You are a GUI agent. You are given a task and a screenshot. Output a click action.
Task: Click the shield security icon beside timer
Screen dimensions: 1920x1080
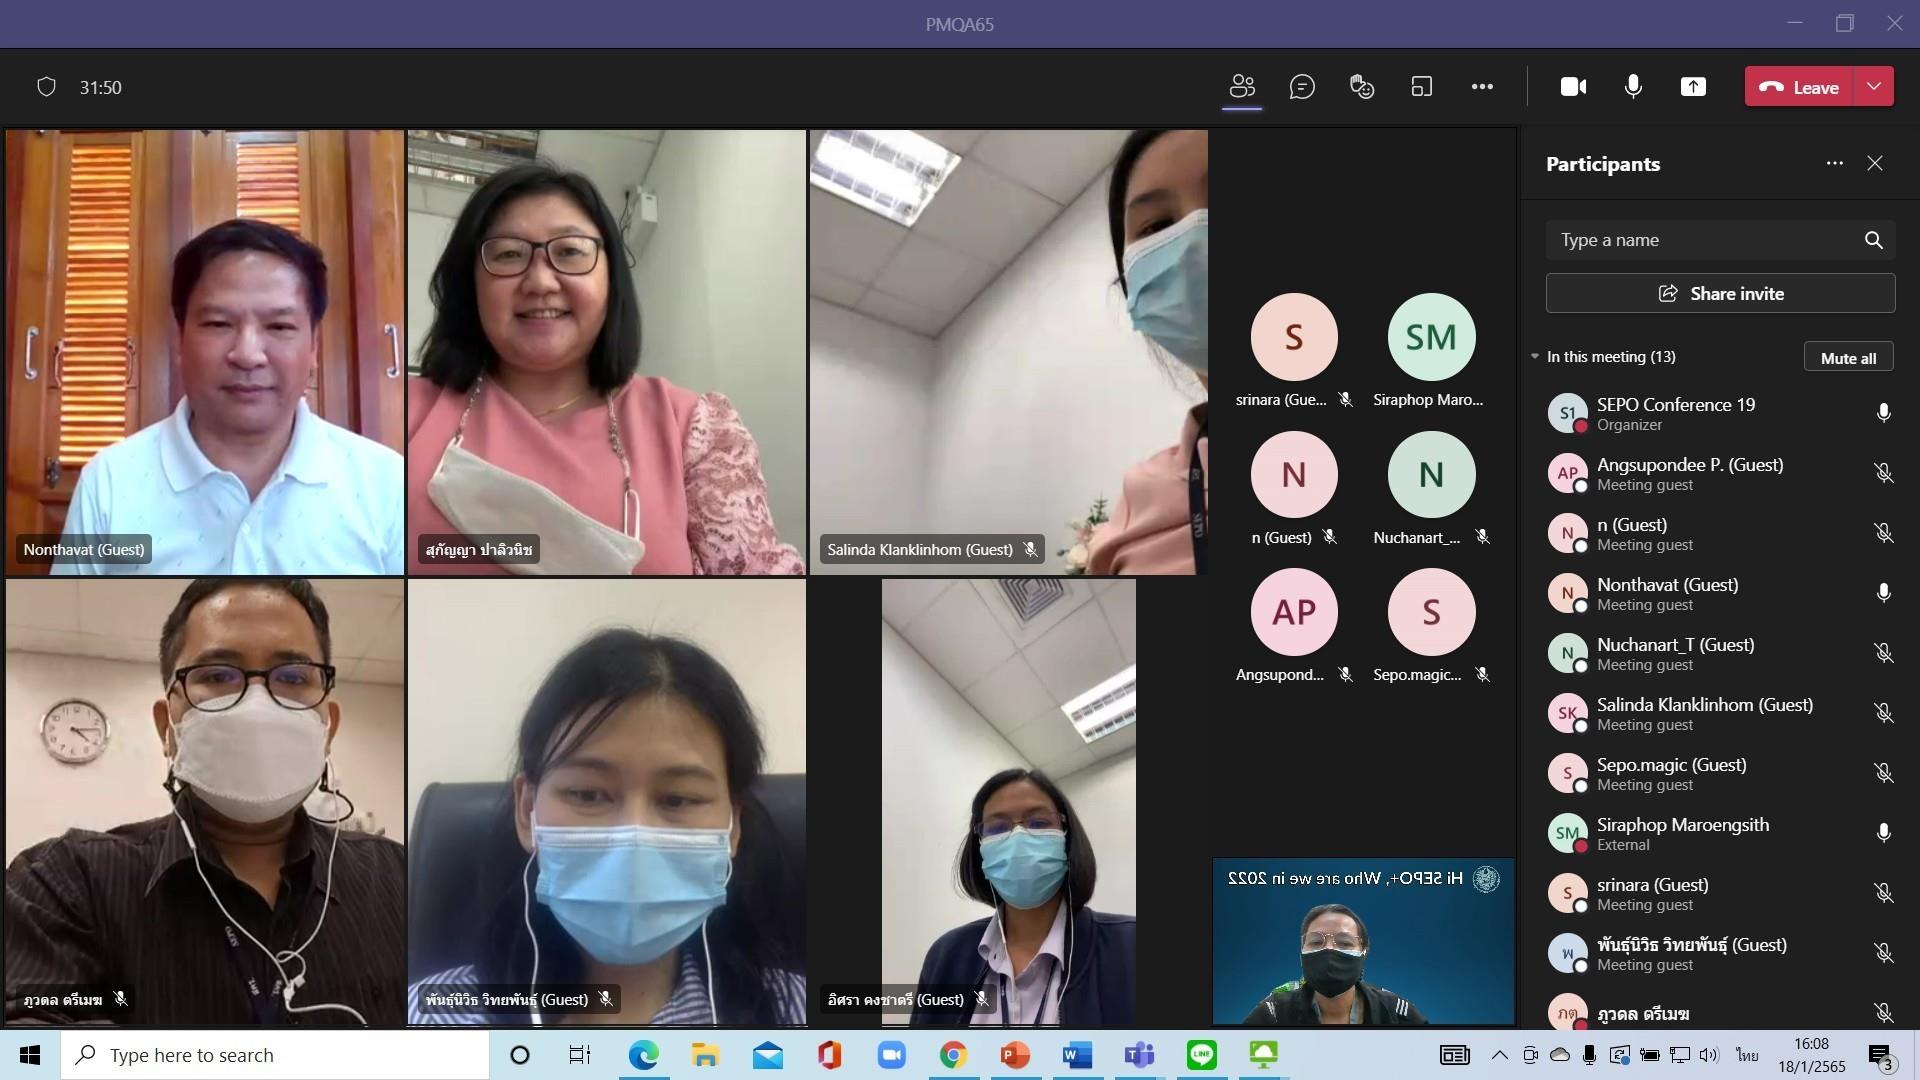point(46,87)
